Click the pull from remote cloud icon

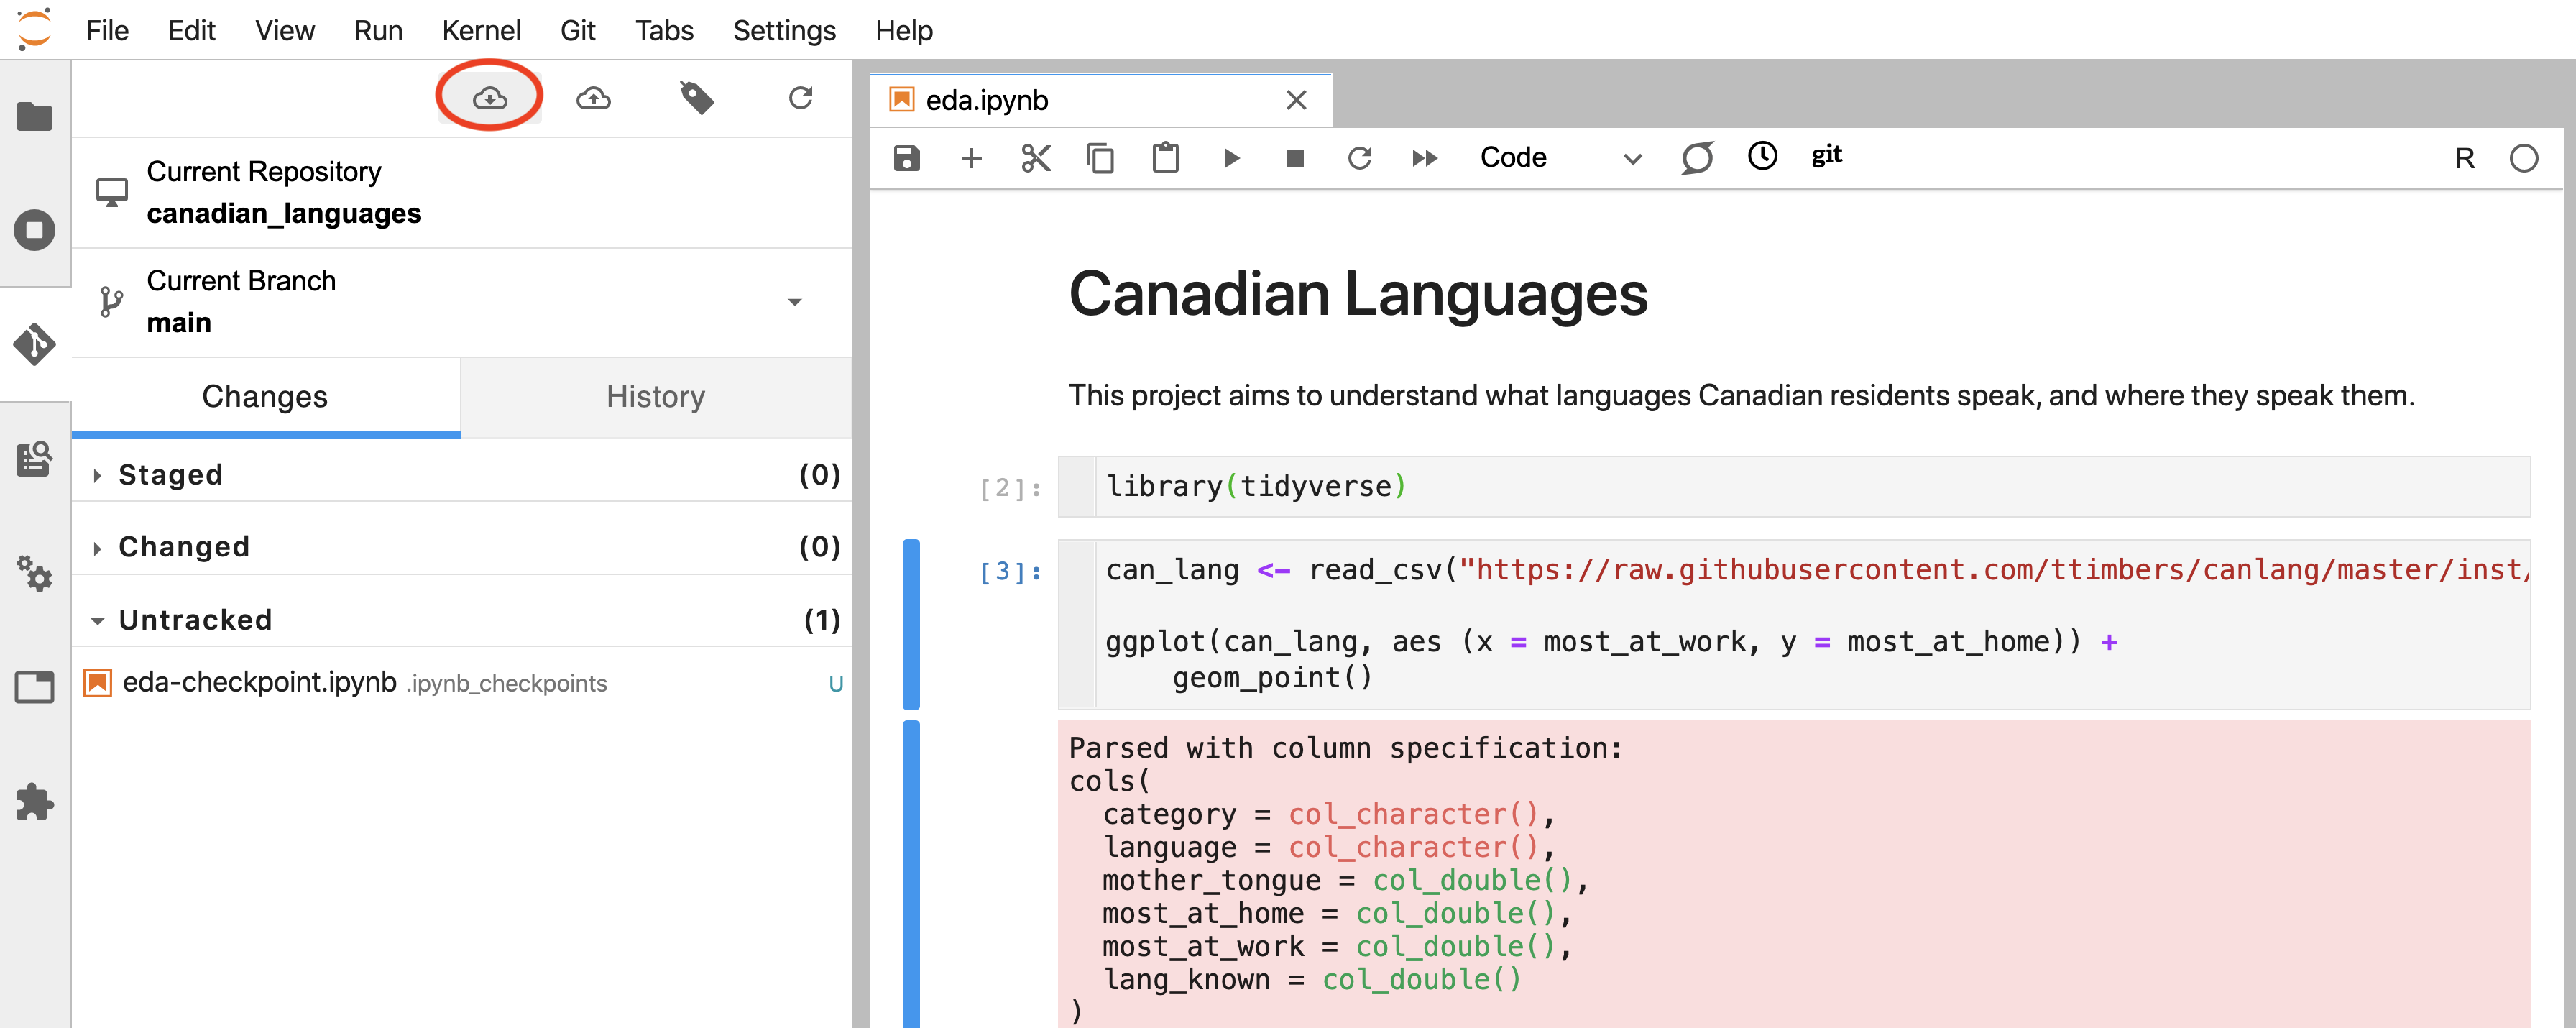pos(488,93)
